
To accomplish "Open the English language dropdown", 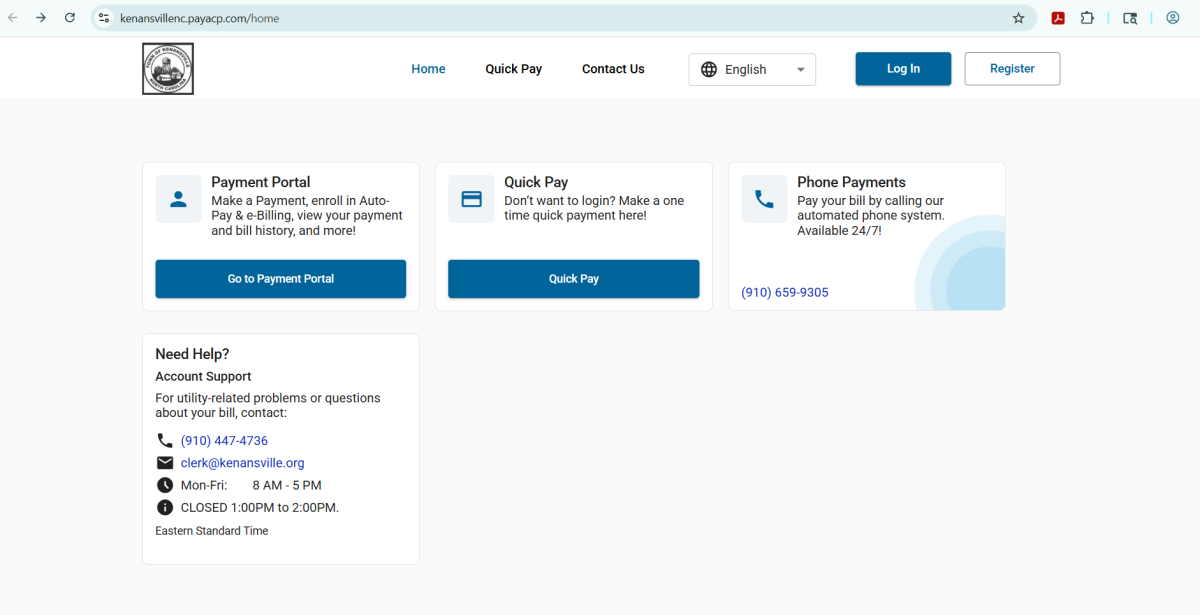I will (751, 69).
